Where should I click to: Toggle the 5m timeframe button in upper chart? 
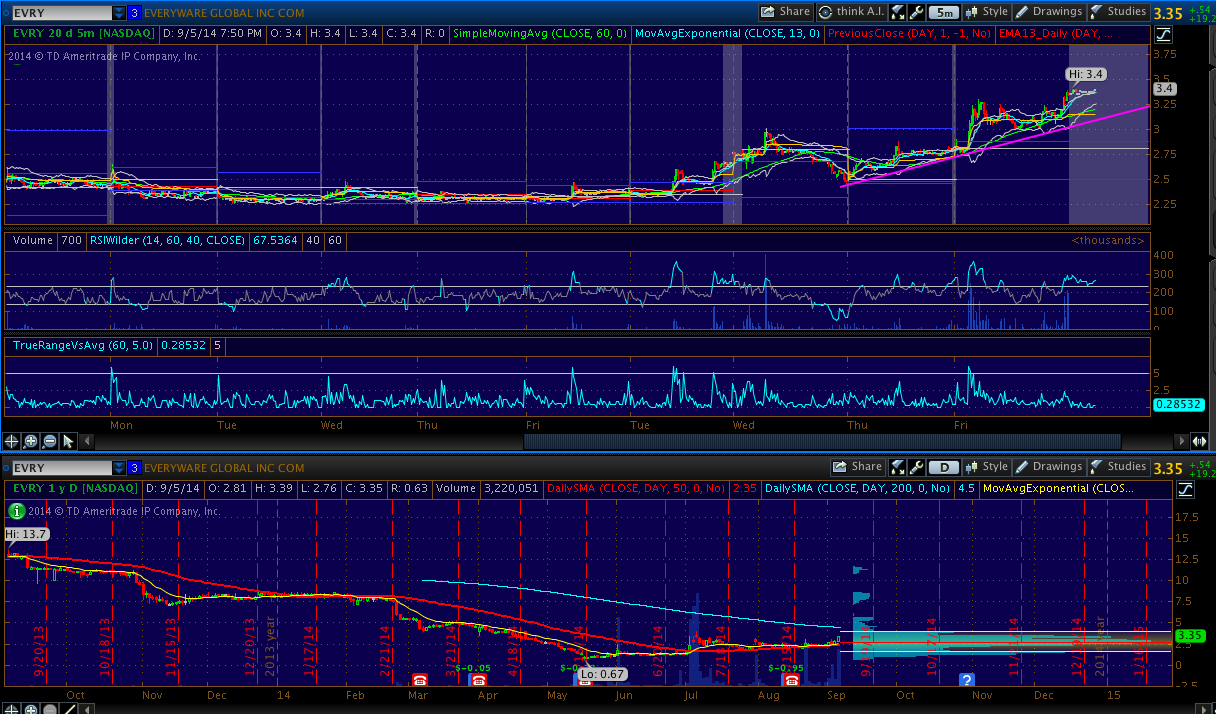(944, 13)
